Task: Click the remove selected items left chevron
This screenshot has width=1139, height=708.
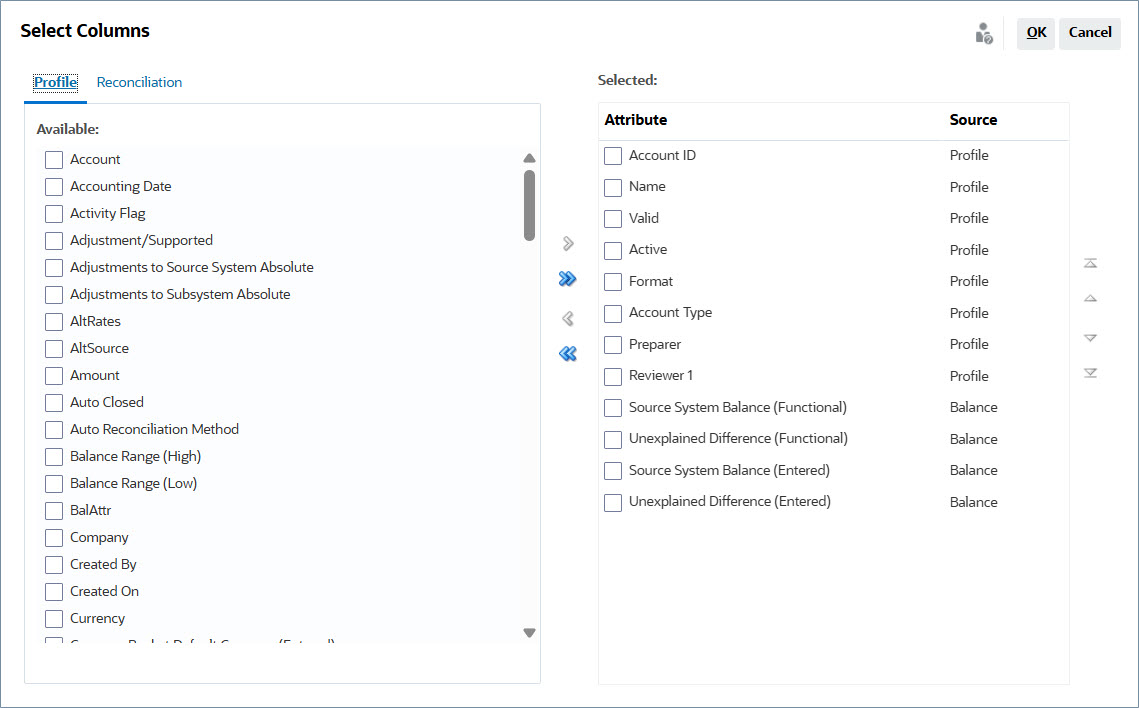Action: [x=567, y=317]
